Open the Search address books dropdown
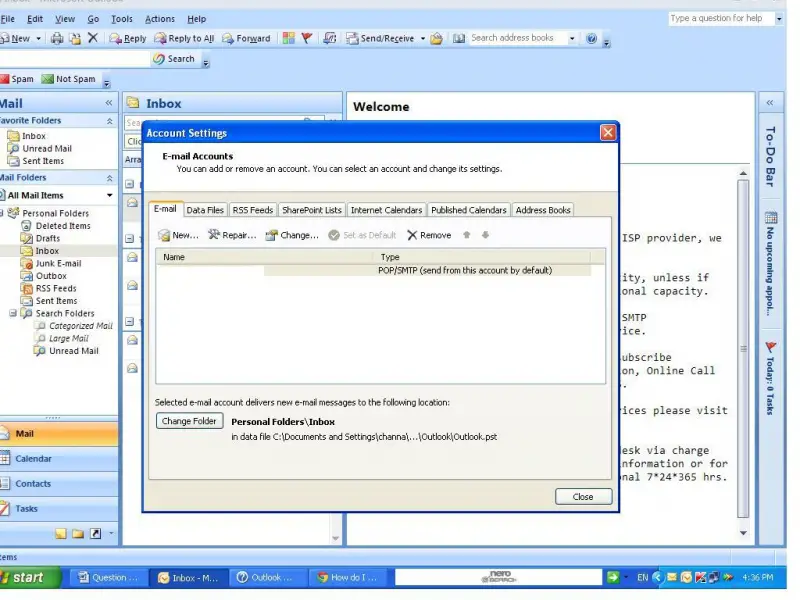The width and height of the screenshot is (800, 600). coord(572,38)
